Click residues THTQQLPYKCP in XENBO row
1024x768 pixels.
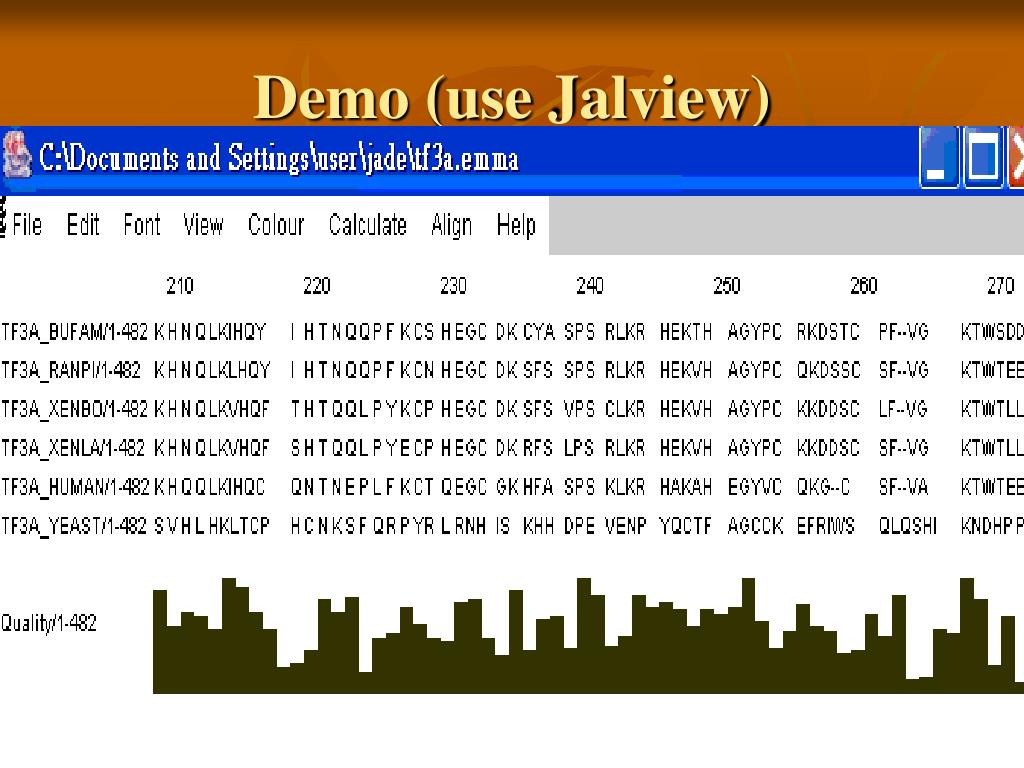tap(362, 409)
